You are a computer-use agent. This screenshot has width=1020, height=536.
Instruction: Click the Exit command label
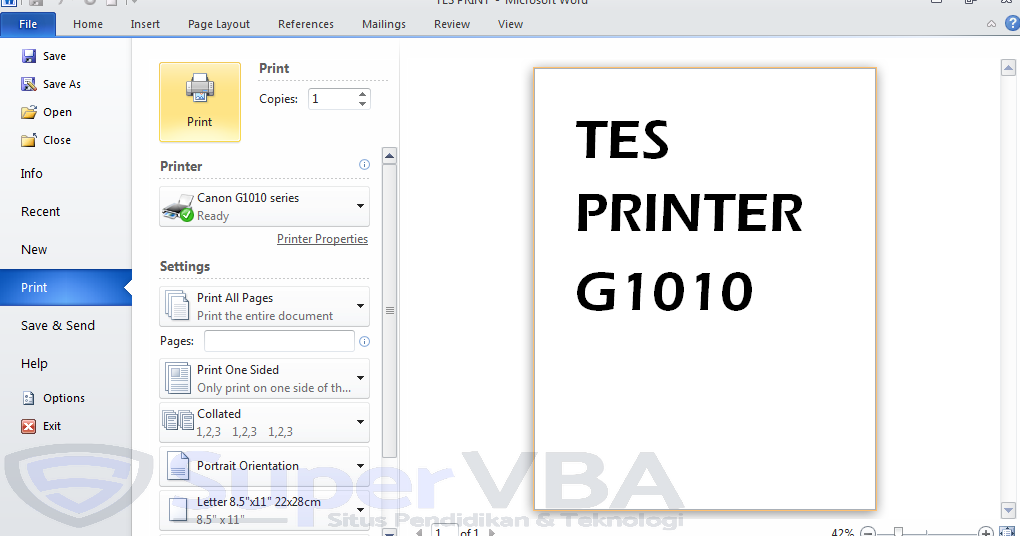coord(52,426)
